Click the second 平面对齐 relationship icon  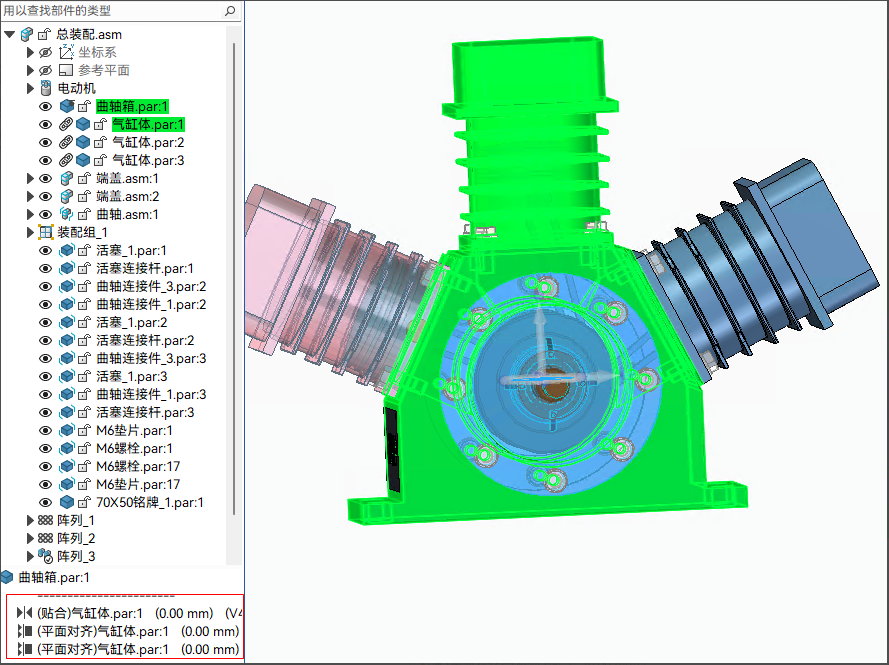tap(24, 649)
